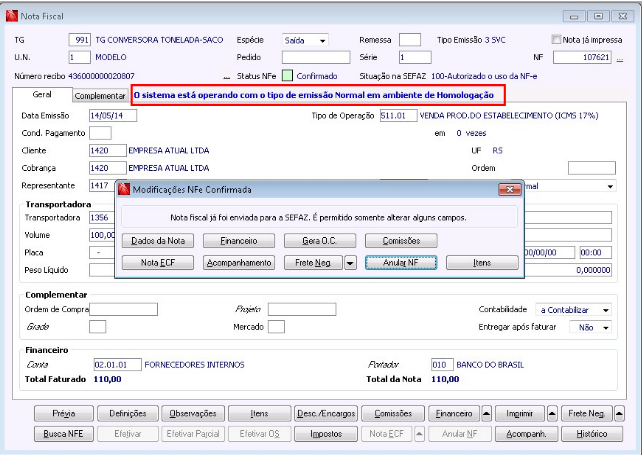This screenshot has width=642, height=455.
Task: Click the Nota Fiscal window title icon
Action: pyautogui.click(x=11, y=16)
